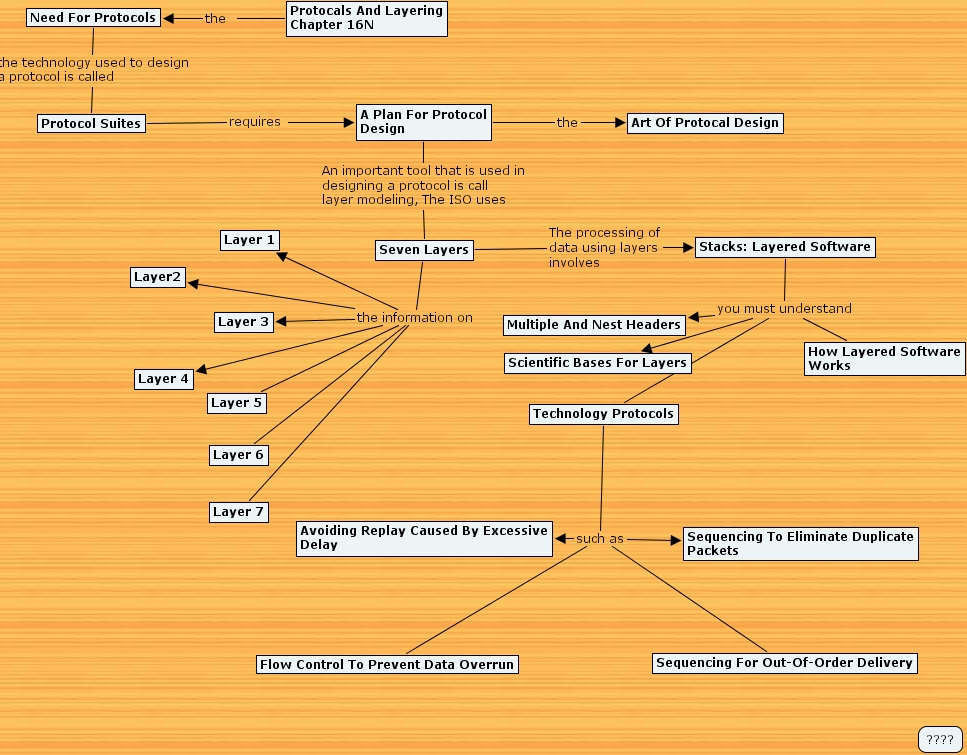
Task: Select the Multiple And Nest Headers node
Action: 594,324
